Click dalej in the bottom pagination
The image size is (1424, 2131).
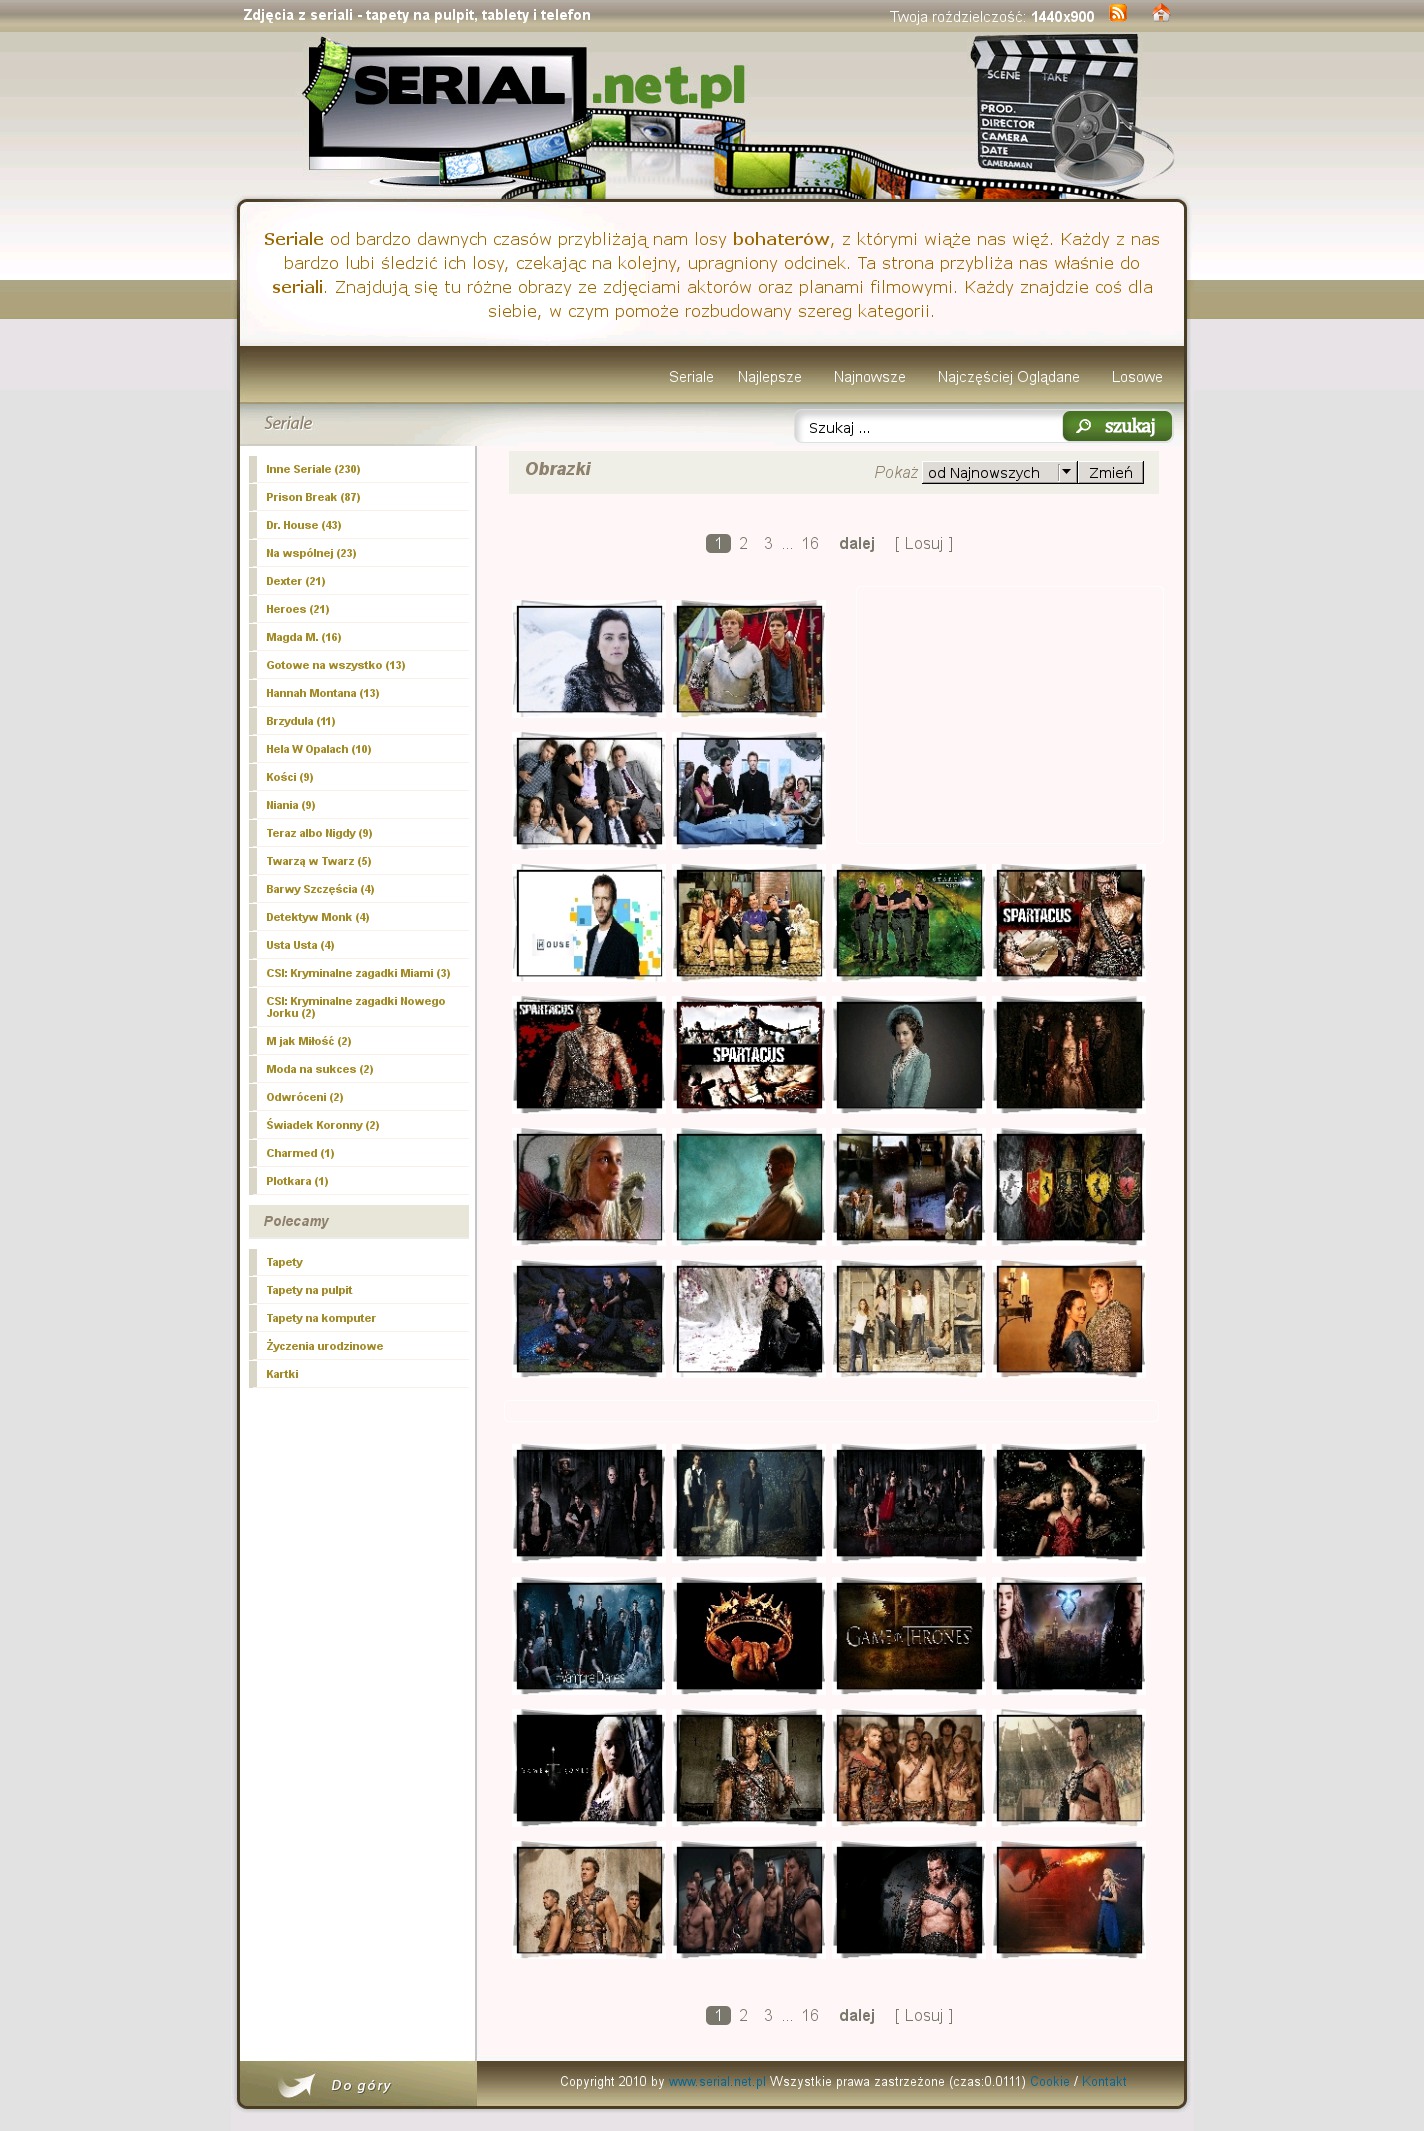(x=856, y=2016)
